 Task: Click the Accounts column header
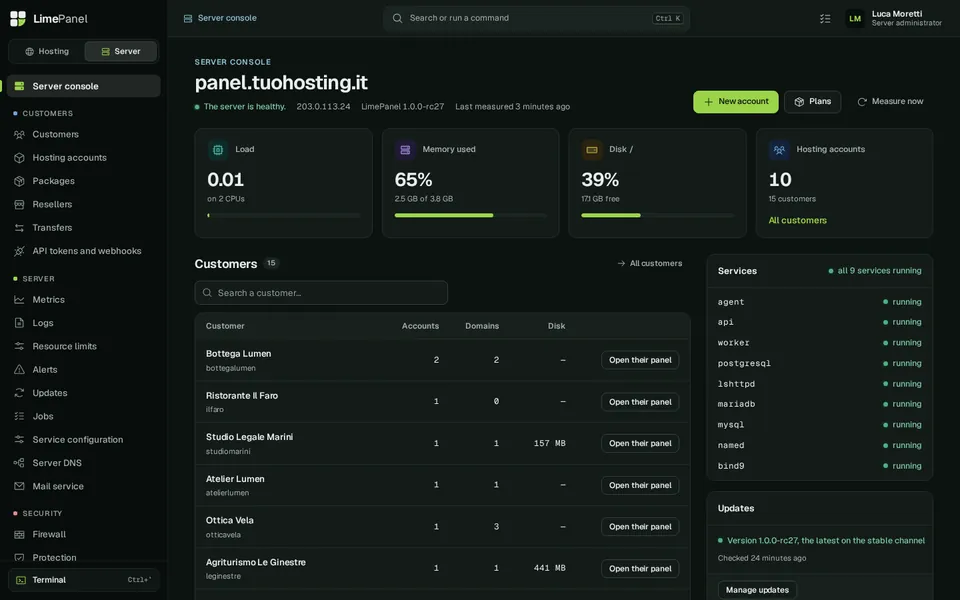(x=420, y=326)
